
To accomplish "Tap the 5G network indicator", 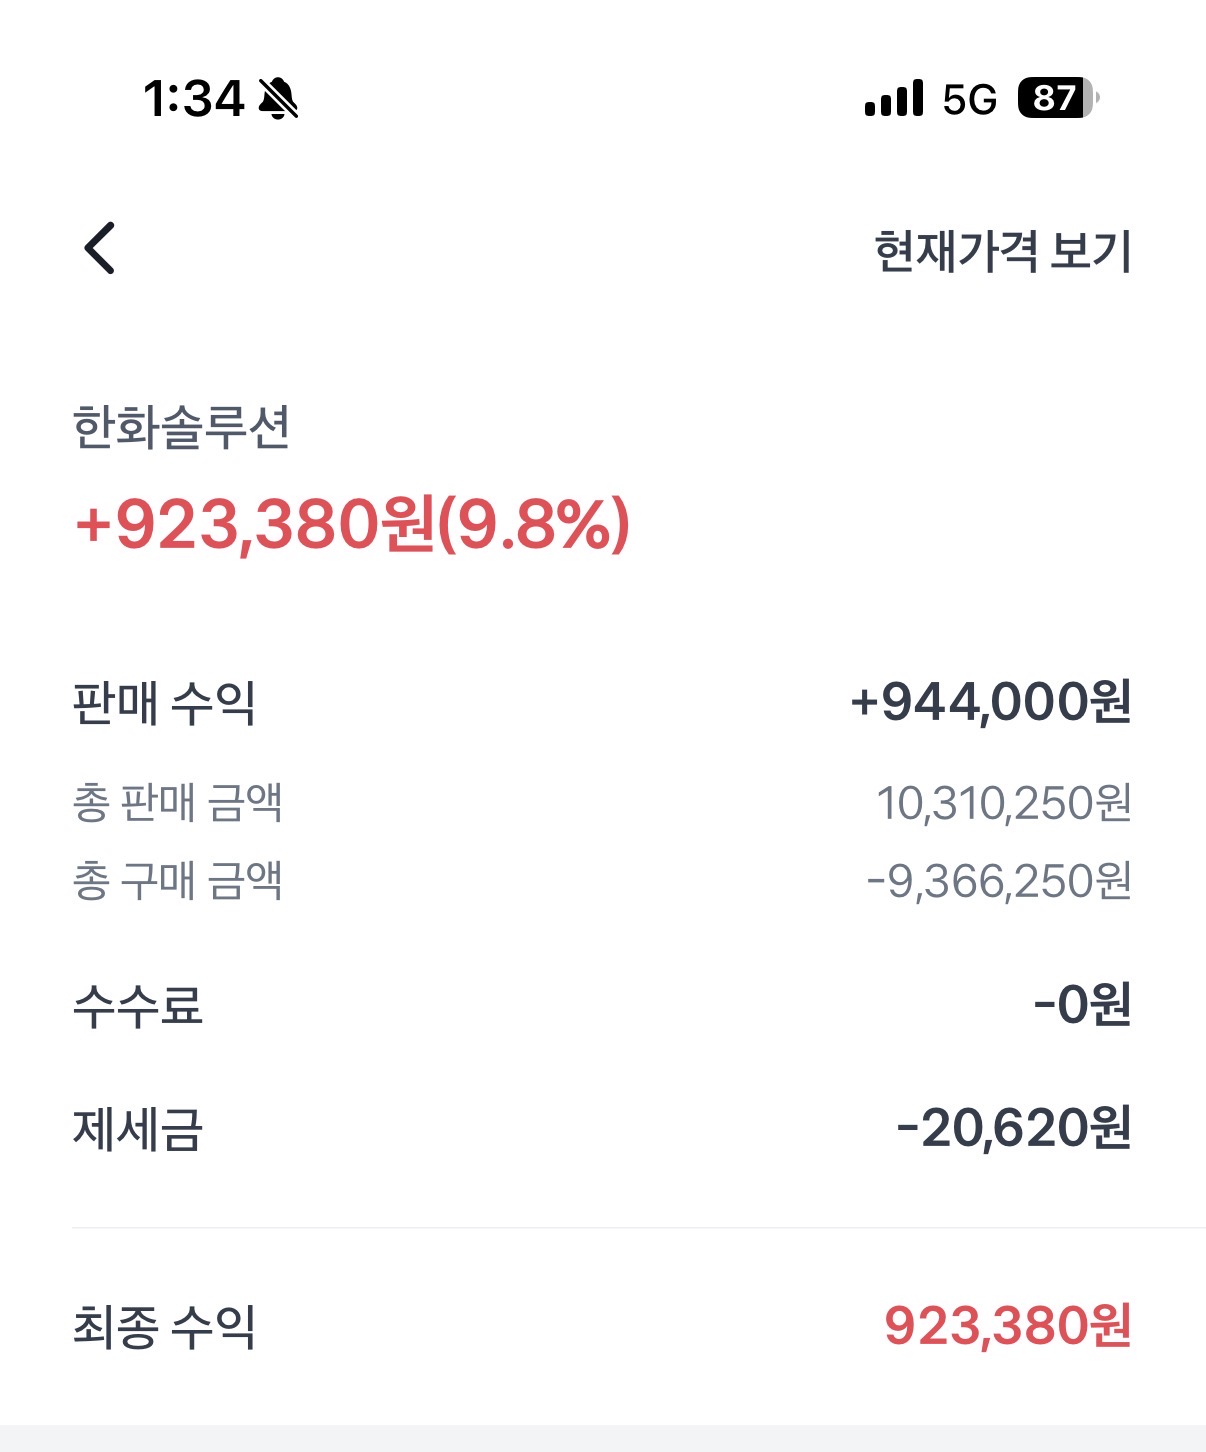I will pos(969,99).
